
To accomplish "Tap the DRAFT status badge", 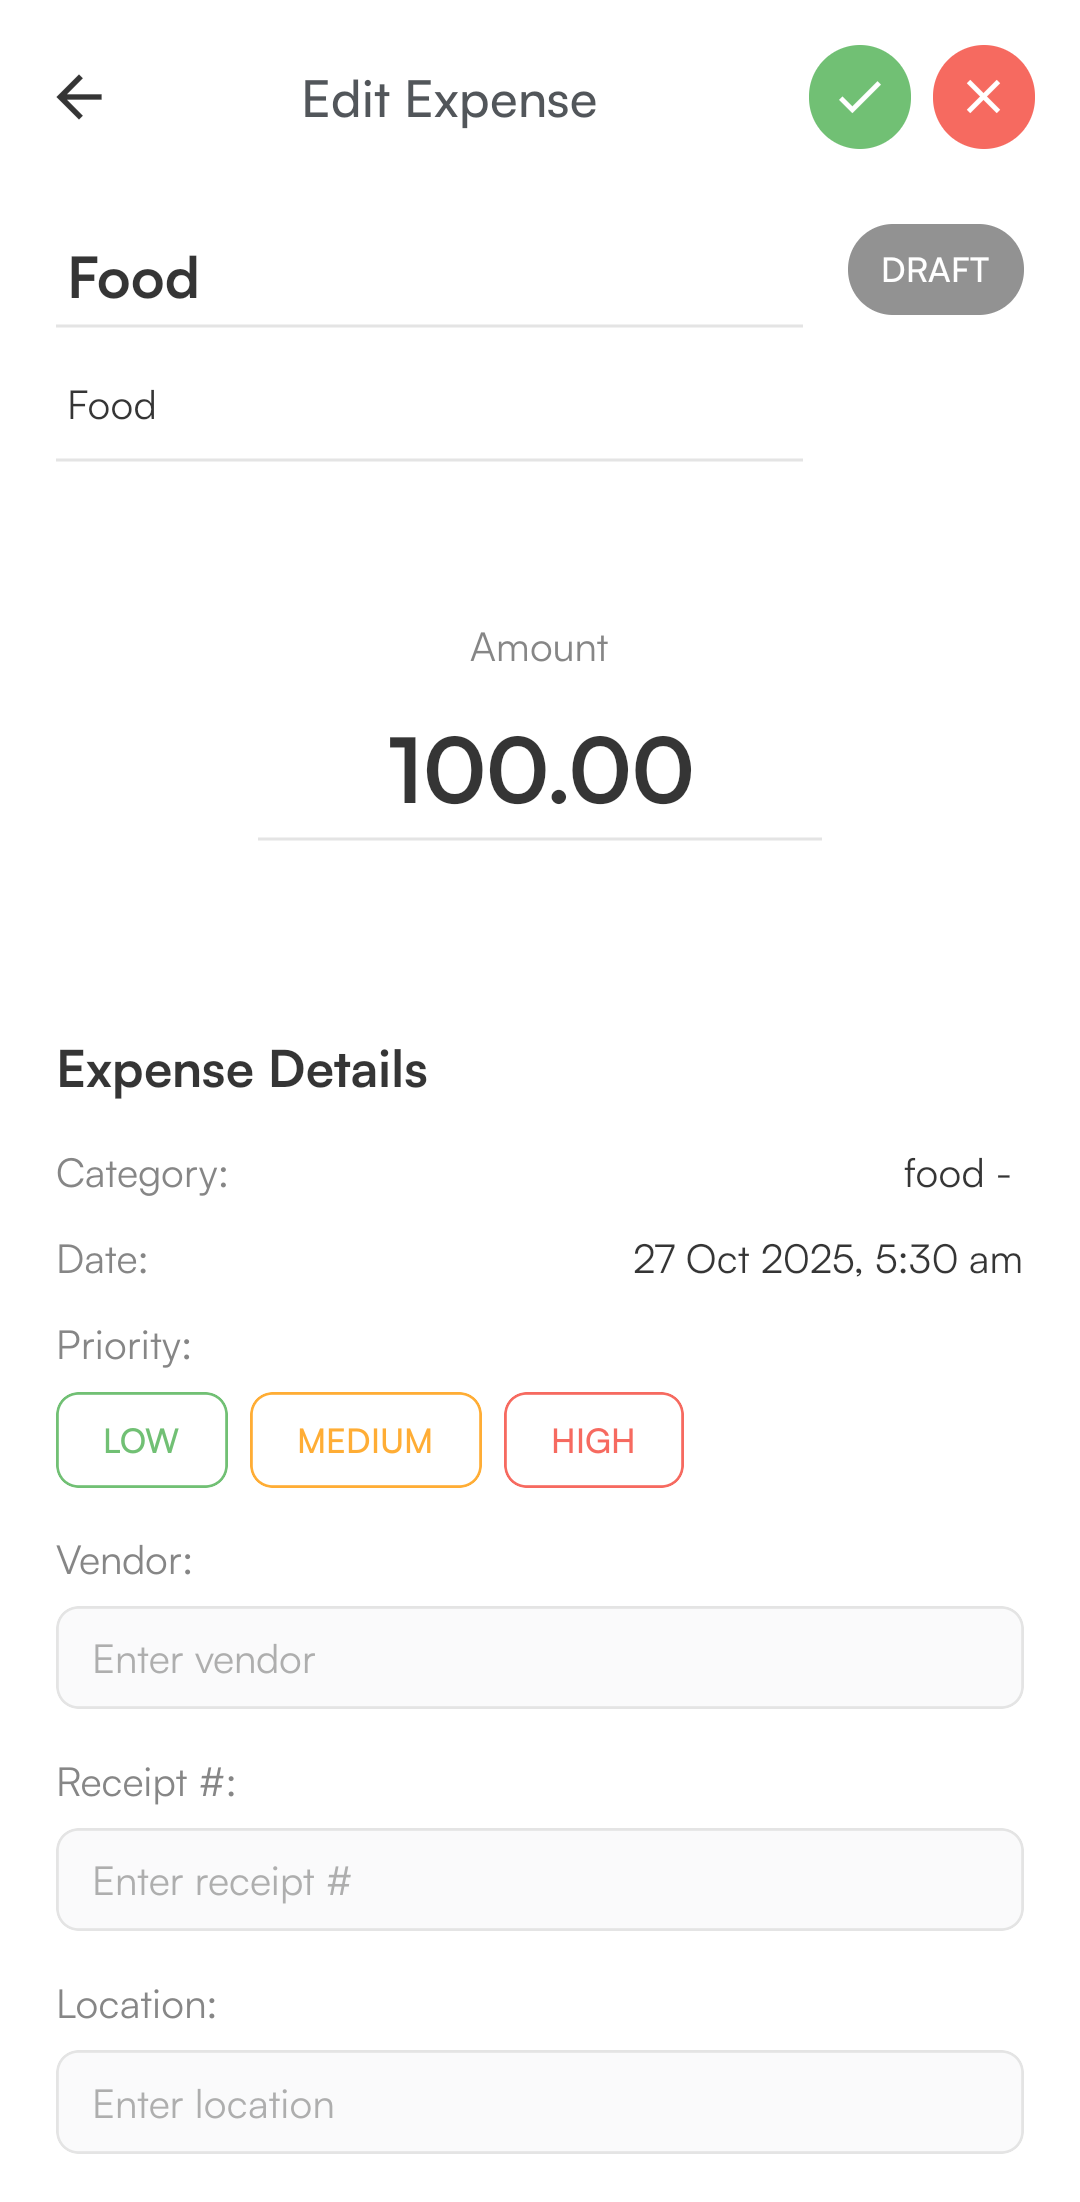I will (x=935, y=270).
